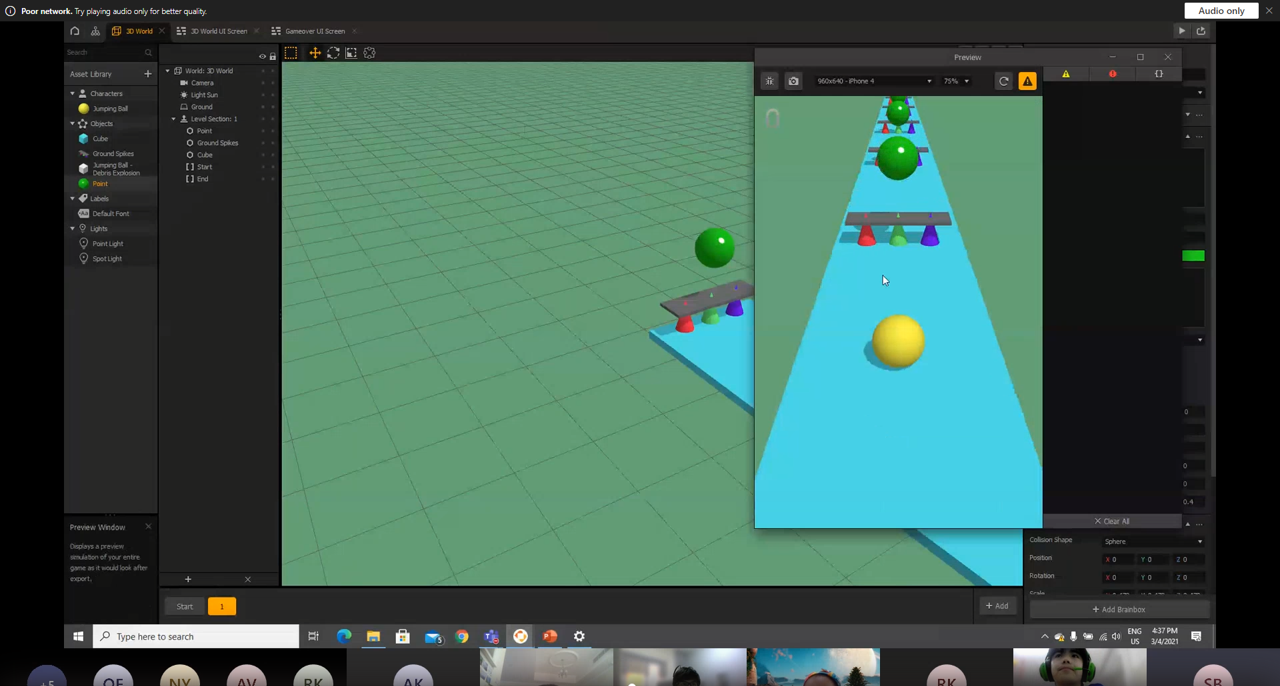The width and height of the screenshot is (1280, 686).
Task: Collapse the Lights asset group
Action: tap(73, 229)
